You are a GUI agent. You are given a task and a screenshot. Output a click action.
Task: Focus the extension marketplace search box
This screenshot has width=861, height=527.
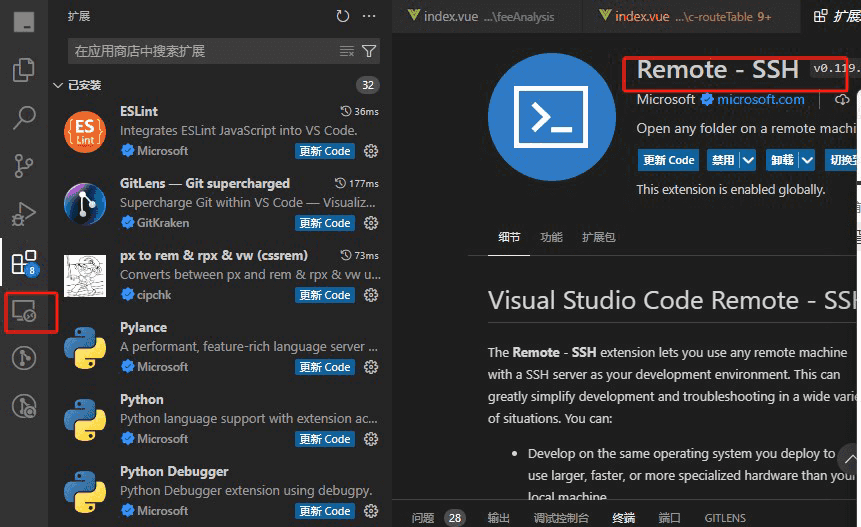tap(203, 51)
